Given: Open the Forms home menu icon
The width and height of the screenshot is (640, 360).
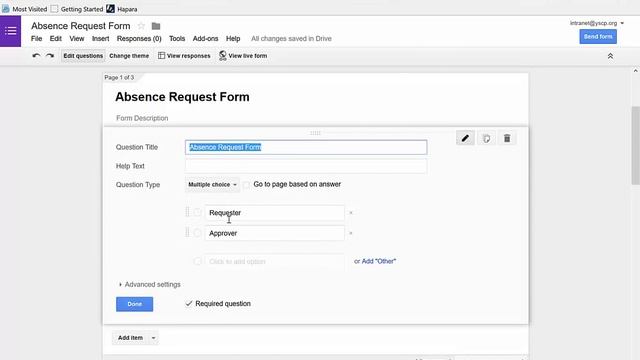Looking at the screenshot, I should click(10, 31).
